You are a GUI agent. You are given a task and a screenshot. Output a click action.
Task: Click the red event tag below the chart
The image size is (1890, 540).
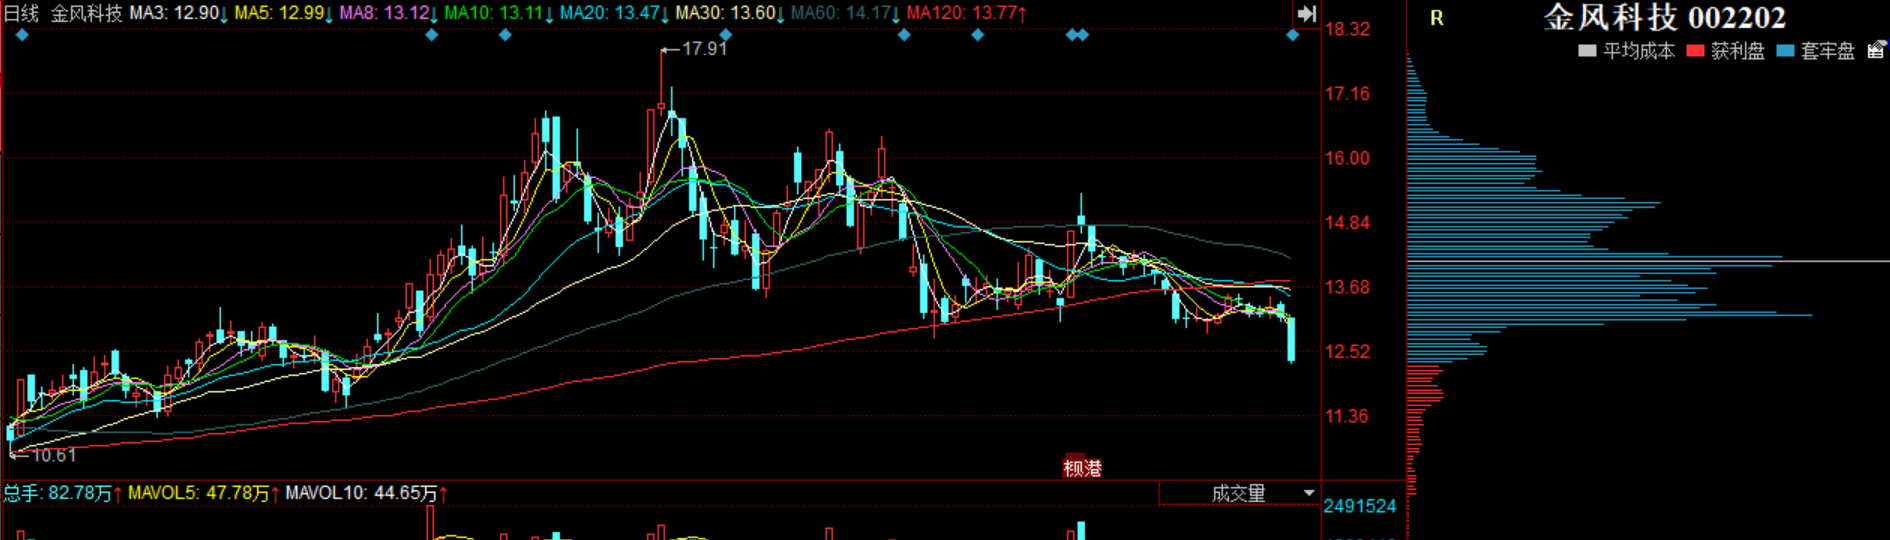pyautogui.click(x=1082, y=467)
